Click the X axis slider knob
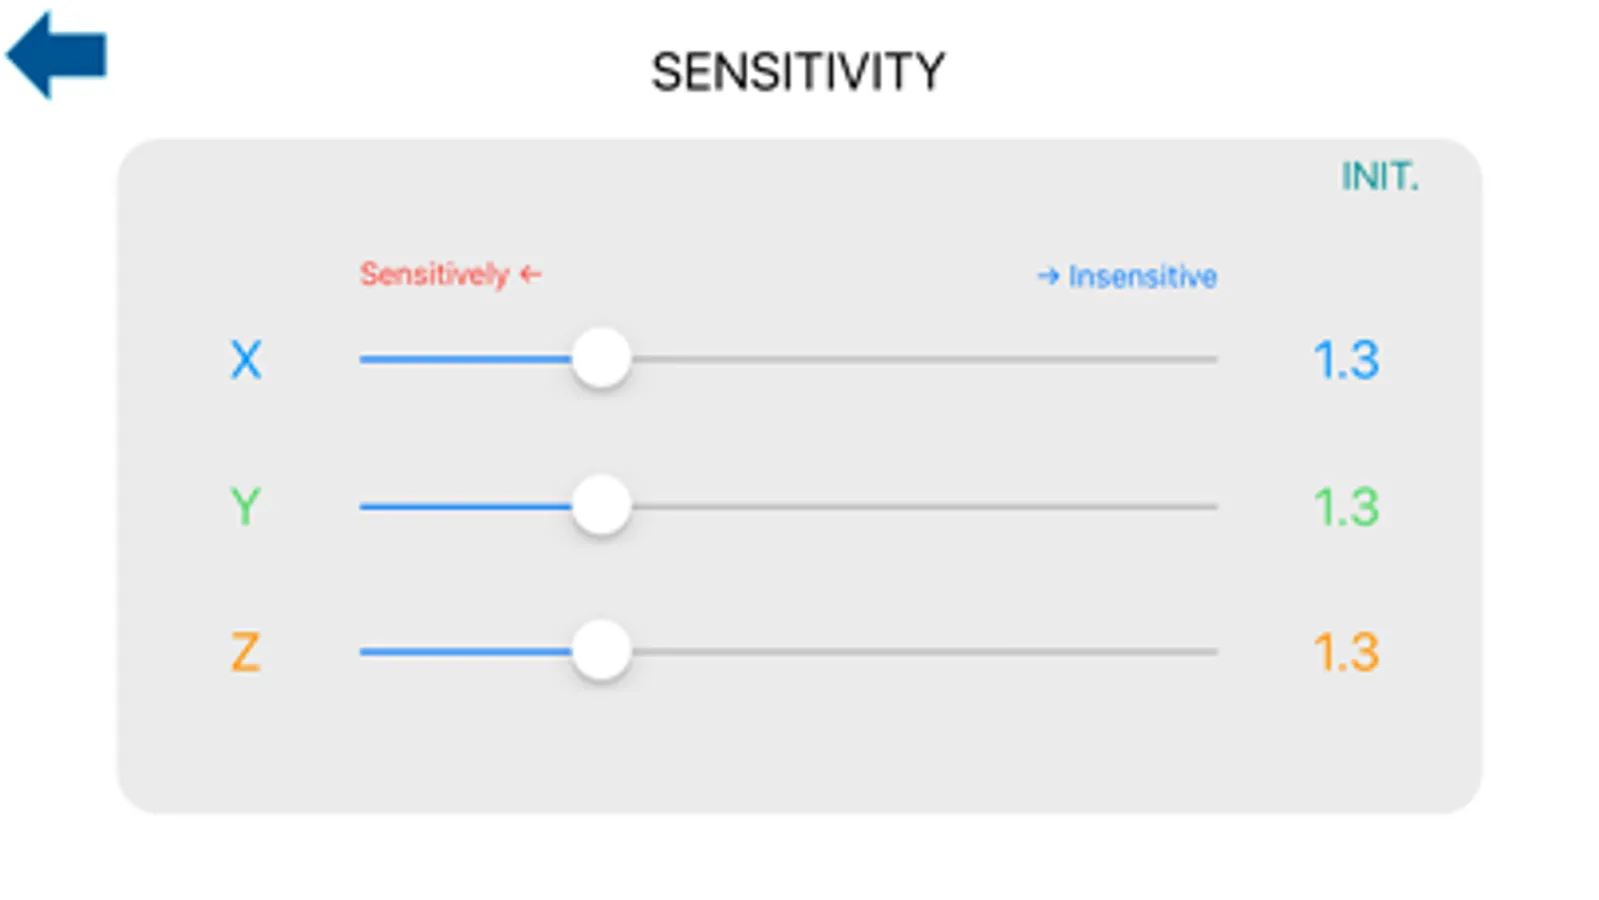 coord(601,358)
